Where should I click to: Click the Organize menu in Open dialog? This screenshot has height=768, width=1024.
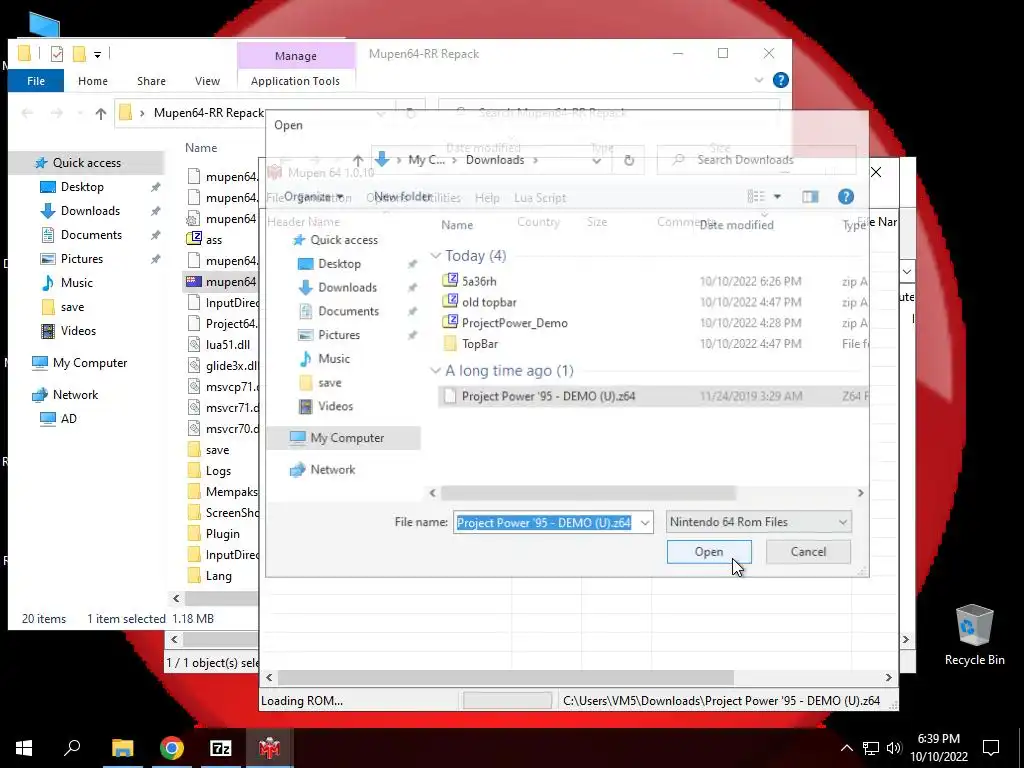point(312,197)
